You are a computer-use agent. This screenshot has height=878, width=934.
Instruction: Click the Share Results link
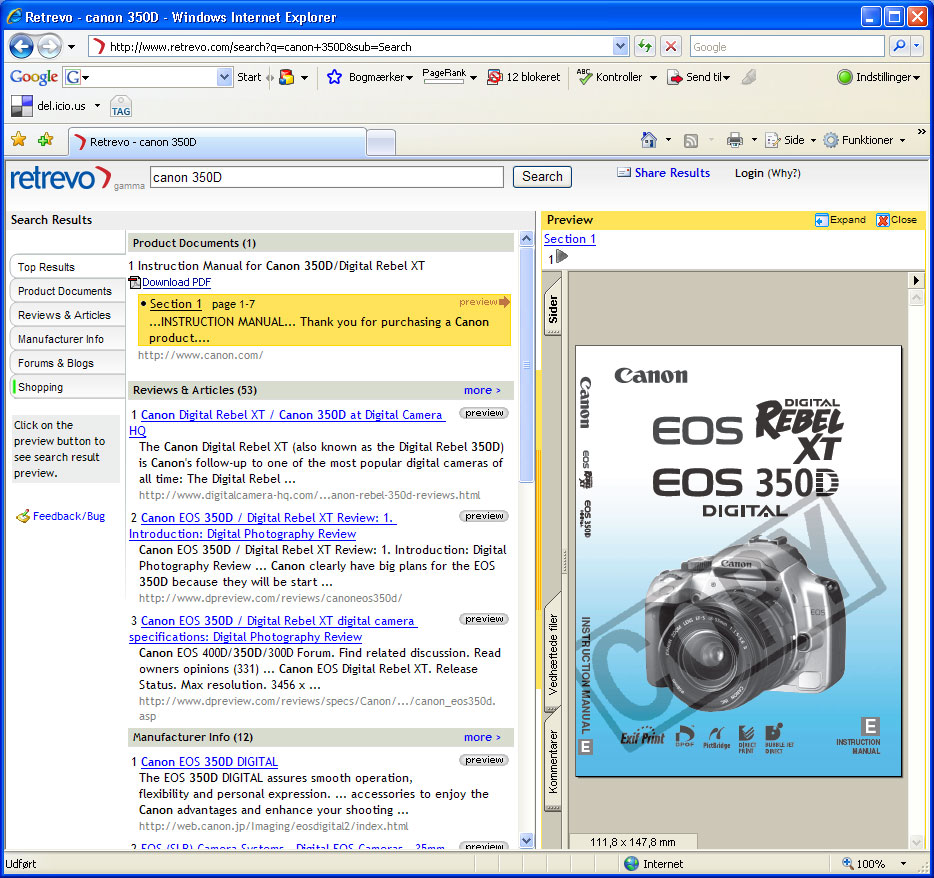pyautogui.click(x=671, y=173)
